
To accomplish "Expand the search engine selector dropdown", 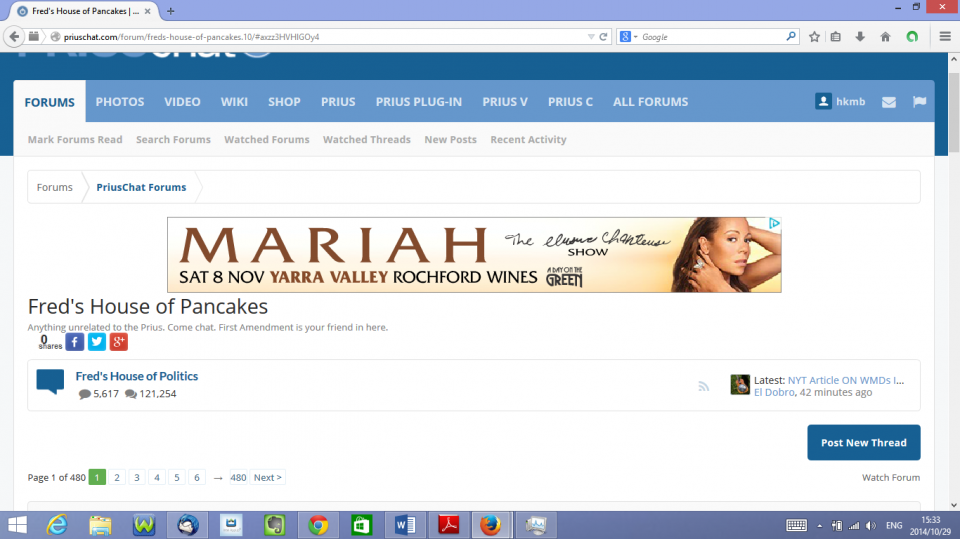I will 629,37.
